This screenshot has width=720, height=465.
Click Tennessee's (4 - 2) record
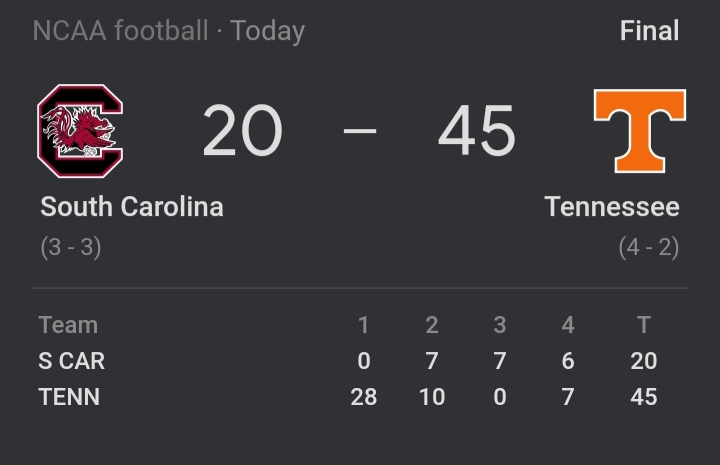tap(649, 246)
